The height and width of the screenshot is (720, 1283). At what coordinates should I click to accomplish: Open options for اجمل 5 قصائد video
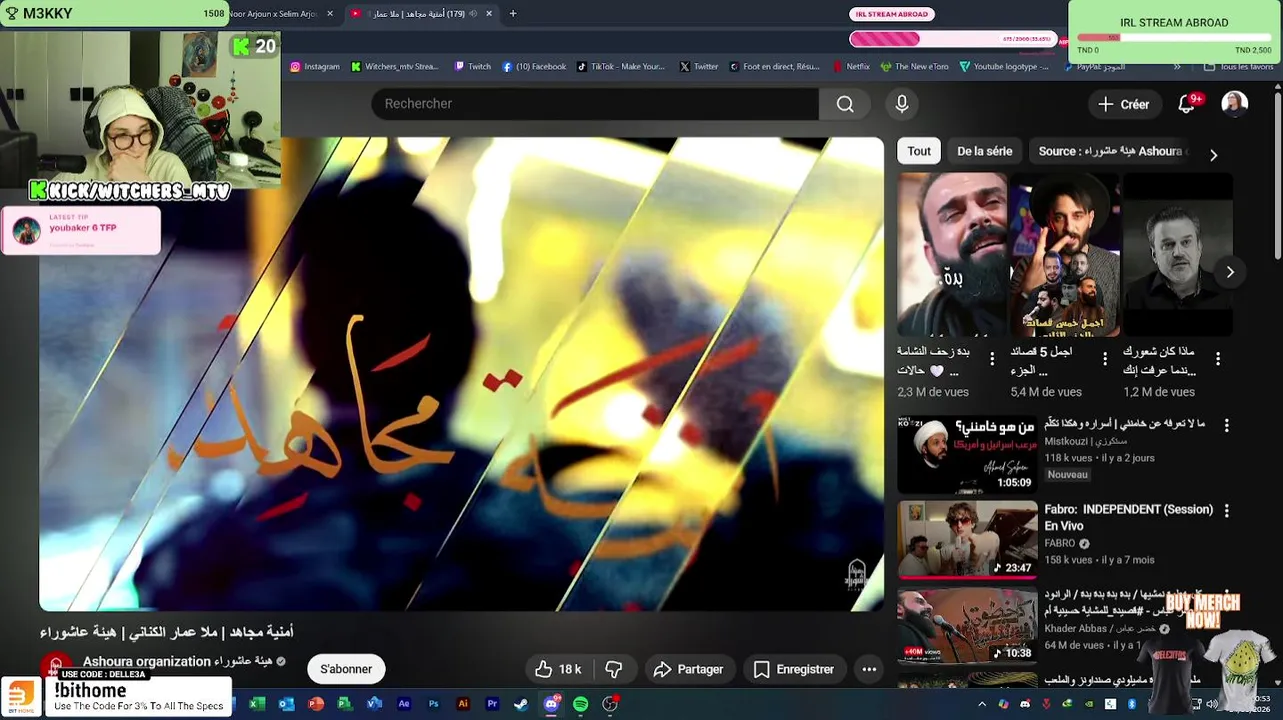1104,358
